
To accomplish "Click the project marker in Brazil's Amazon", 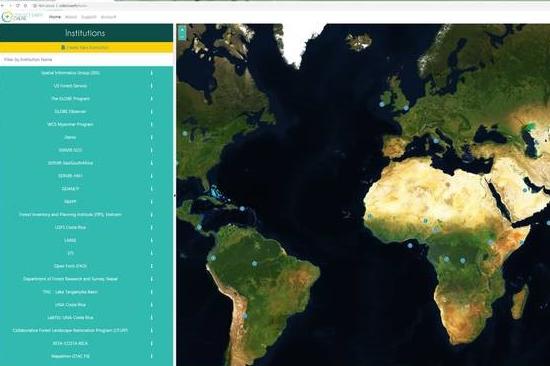I will [x=254, y=263].
